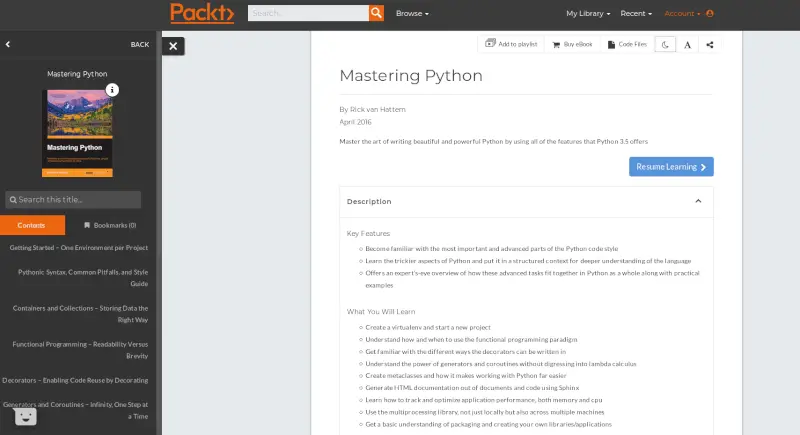Screen dimensions: 800x435
Task: Click the Add to playlist icon
Action: click(x=490, y=43)
